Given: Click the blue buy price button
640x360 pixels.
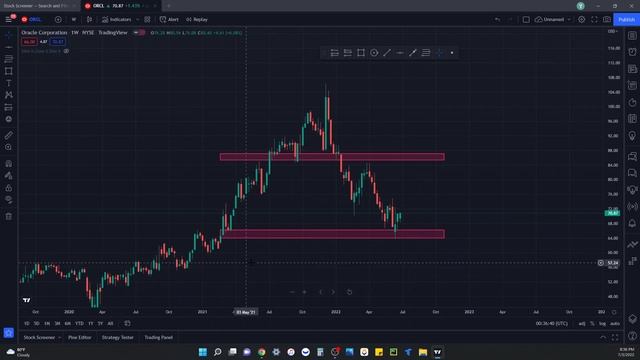Looking at the screenshot, I should tap(58, 42).
